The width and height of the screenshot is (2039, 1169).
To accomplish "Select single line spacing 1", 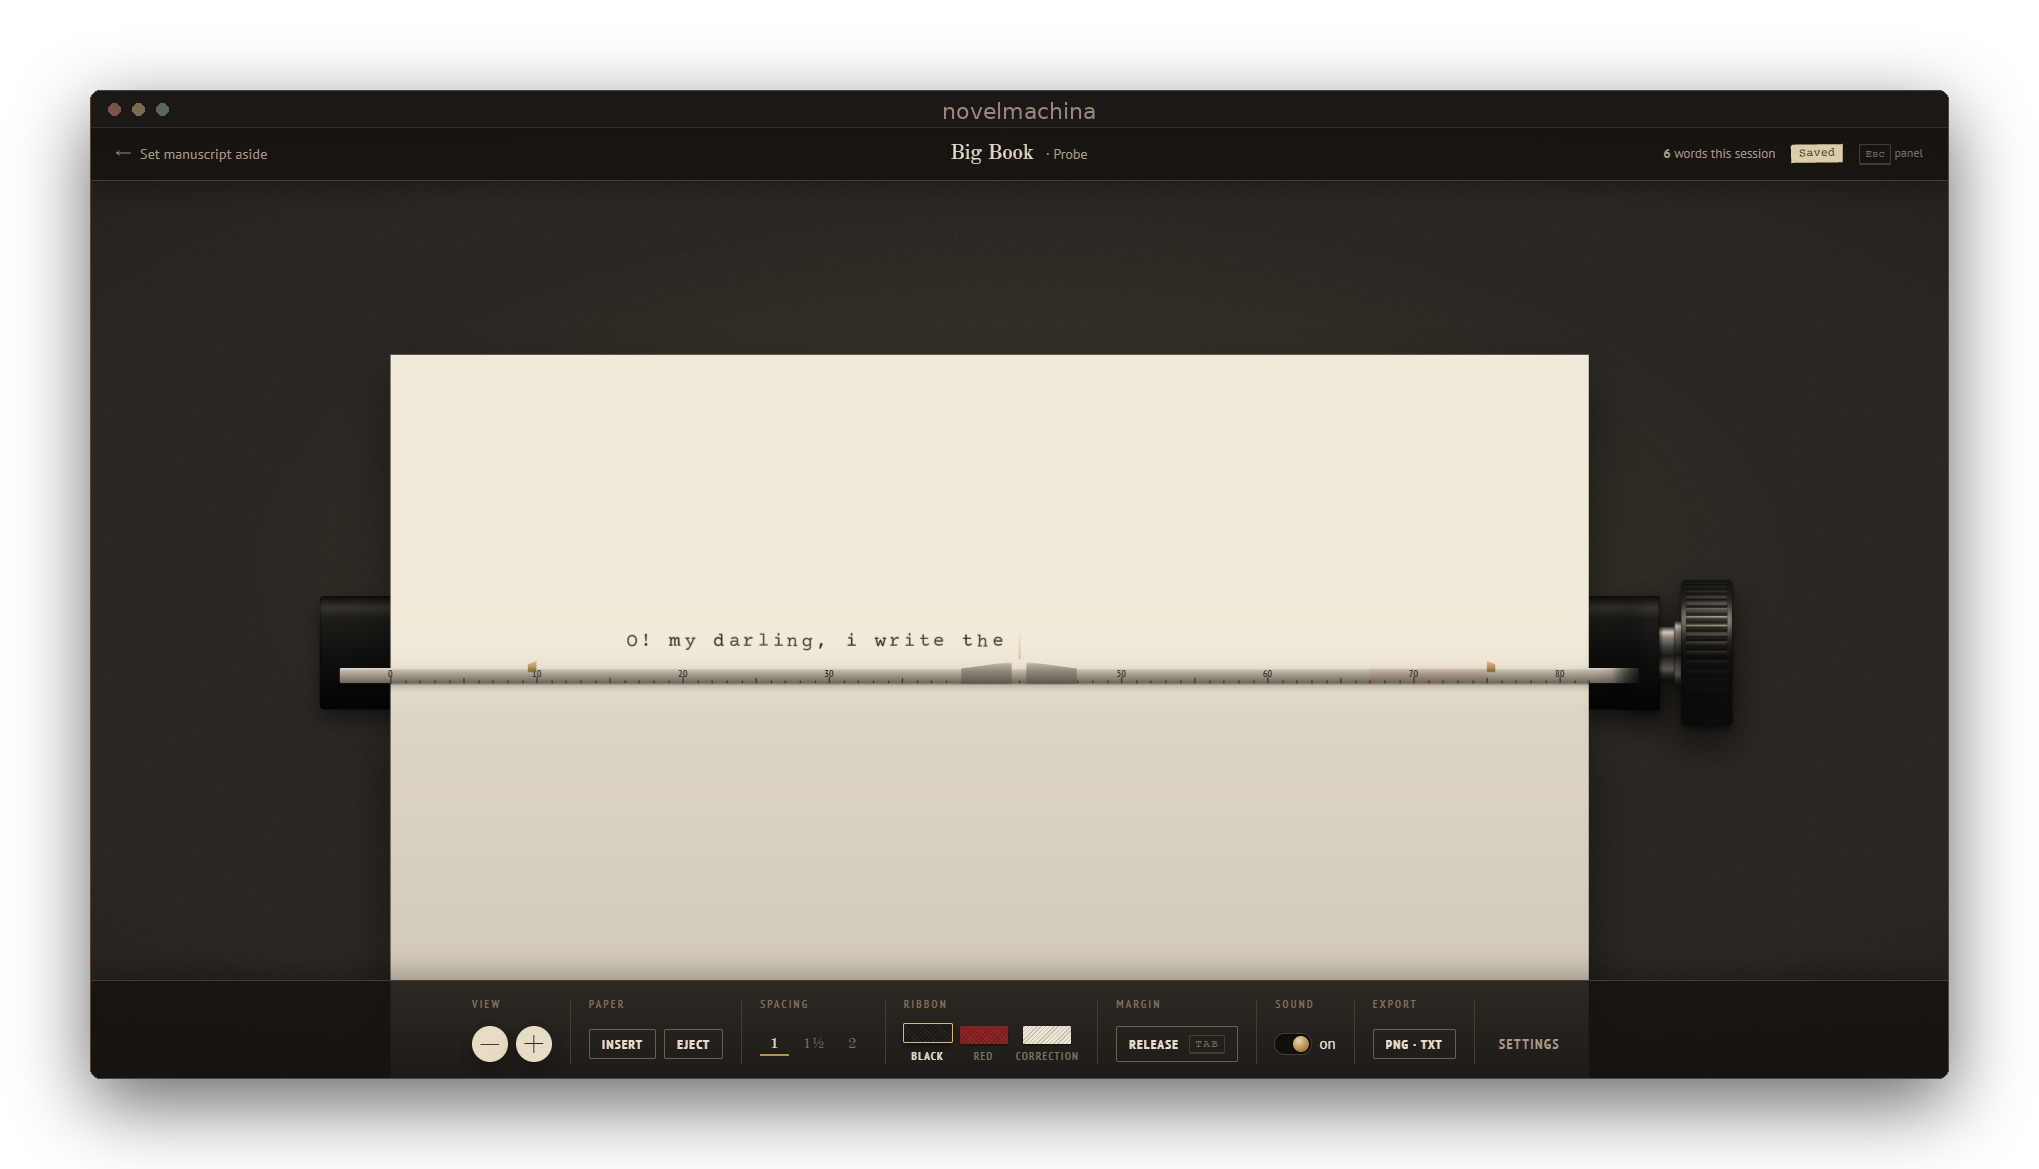I will [774, 1043].
